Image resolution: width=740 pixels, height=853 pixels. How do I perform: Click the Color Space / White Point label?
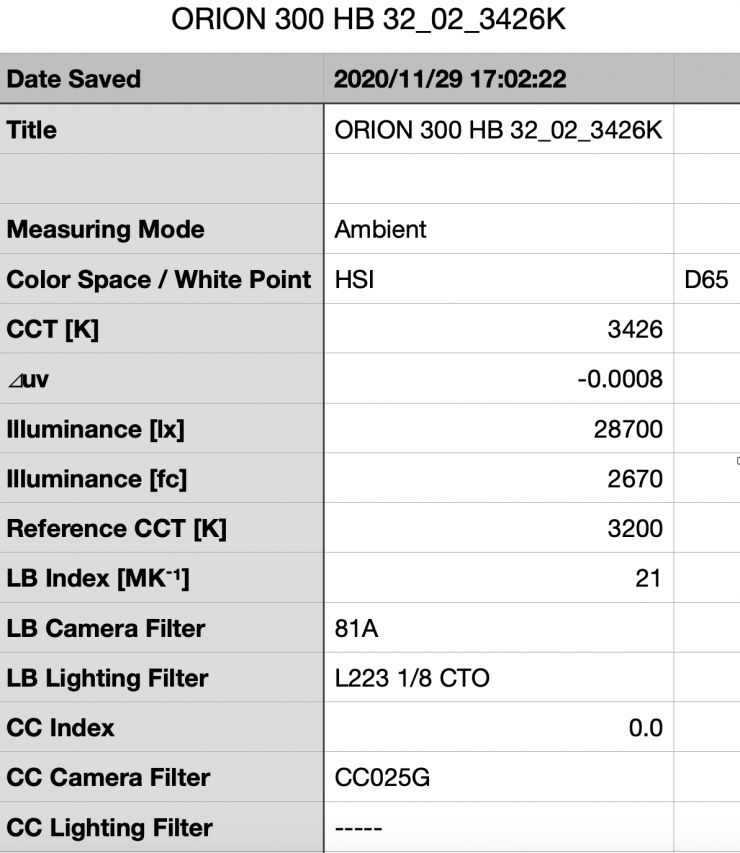tap(161, 279)
